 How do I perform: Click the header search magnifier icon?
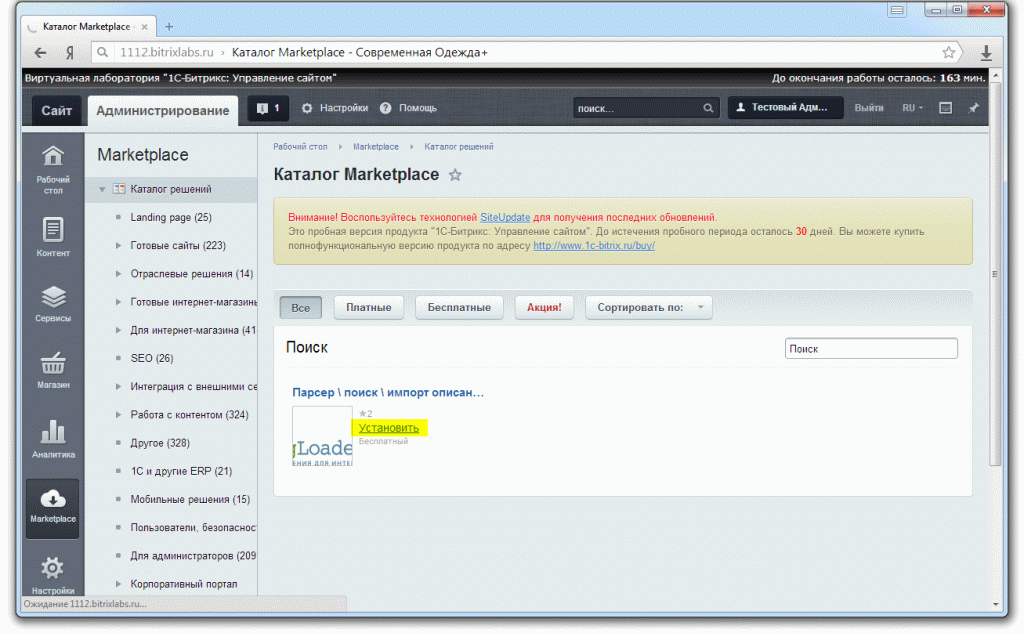(x=708, y=108)
